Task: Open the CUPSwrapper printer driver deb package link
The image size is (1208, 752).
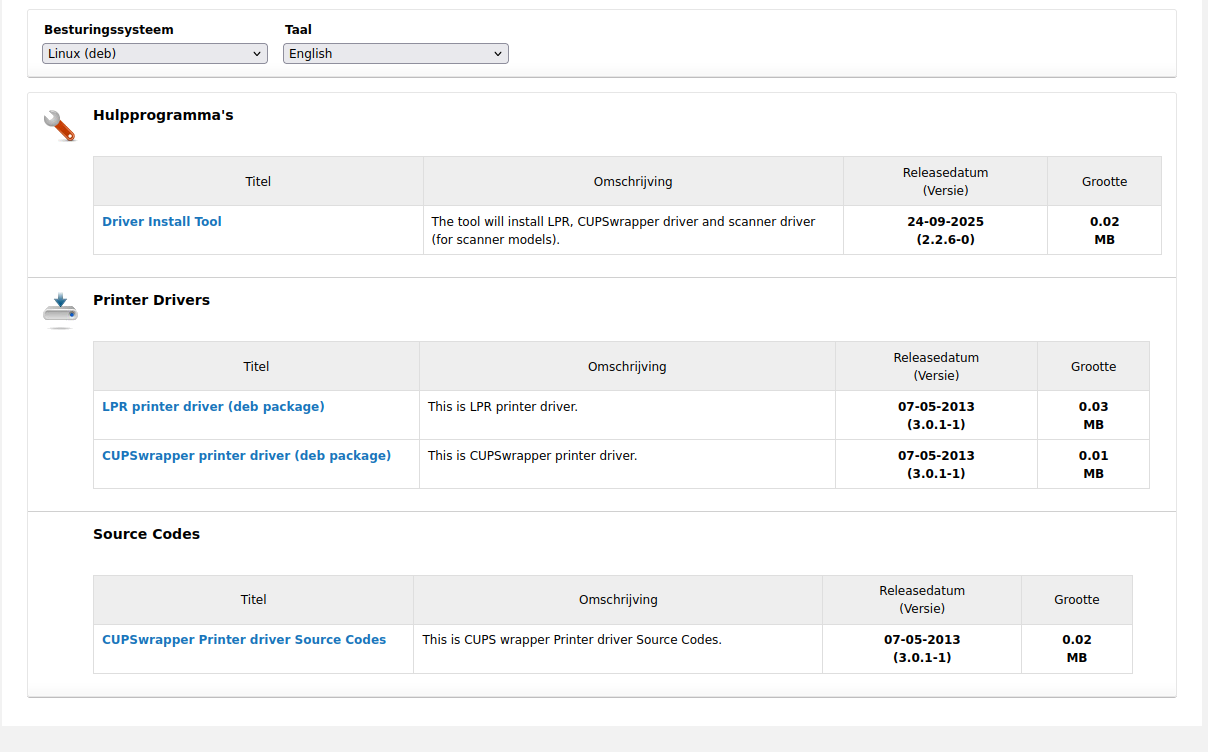Action: tap(246, 456)
